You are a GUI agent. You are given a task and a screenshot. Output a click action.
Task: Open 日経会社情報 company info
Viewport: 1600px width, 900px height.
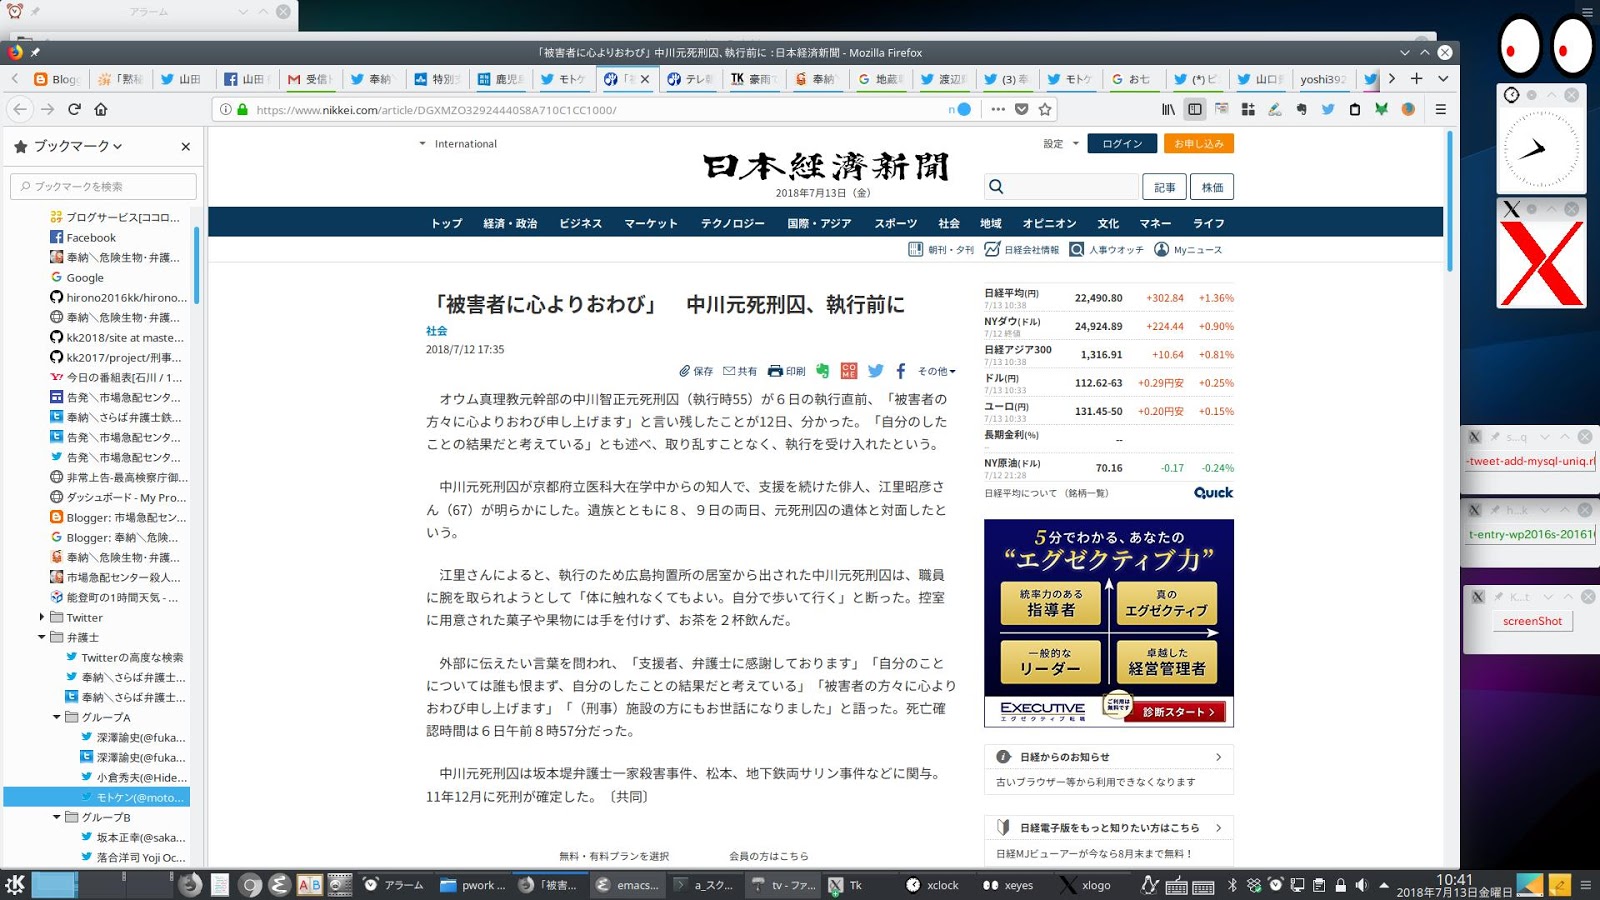pos(1022,249)
